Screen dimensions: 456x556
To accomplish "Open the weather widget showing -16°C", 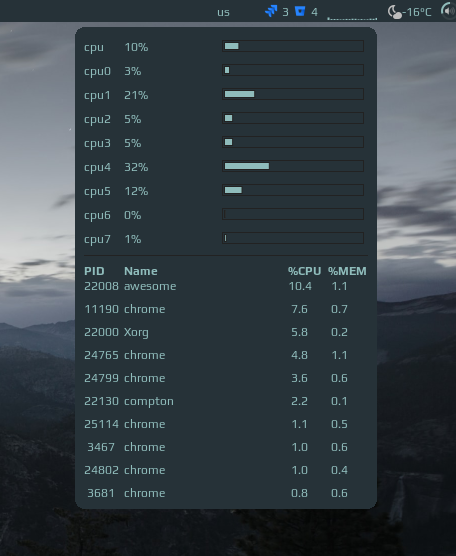I will tap(409, 12).
